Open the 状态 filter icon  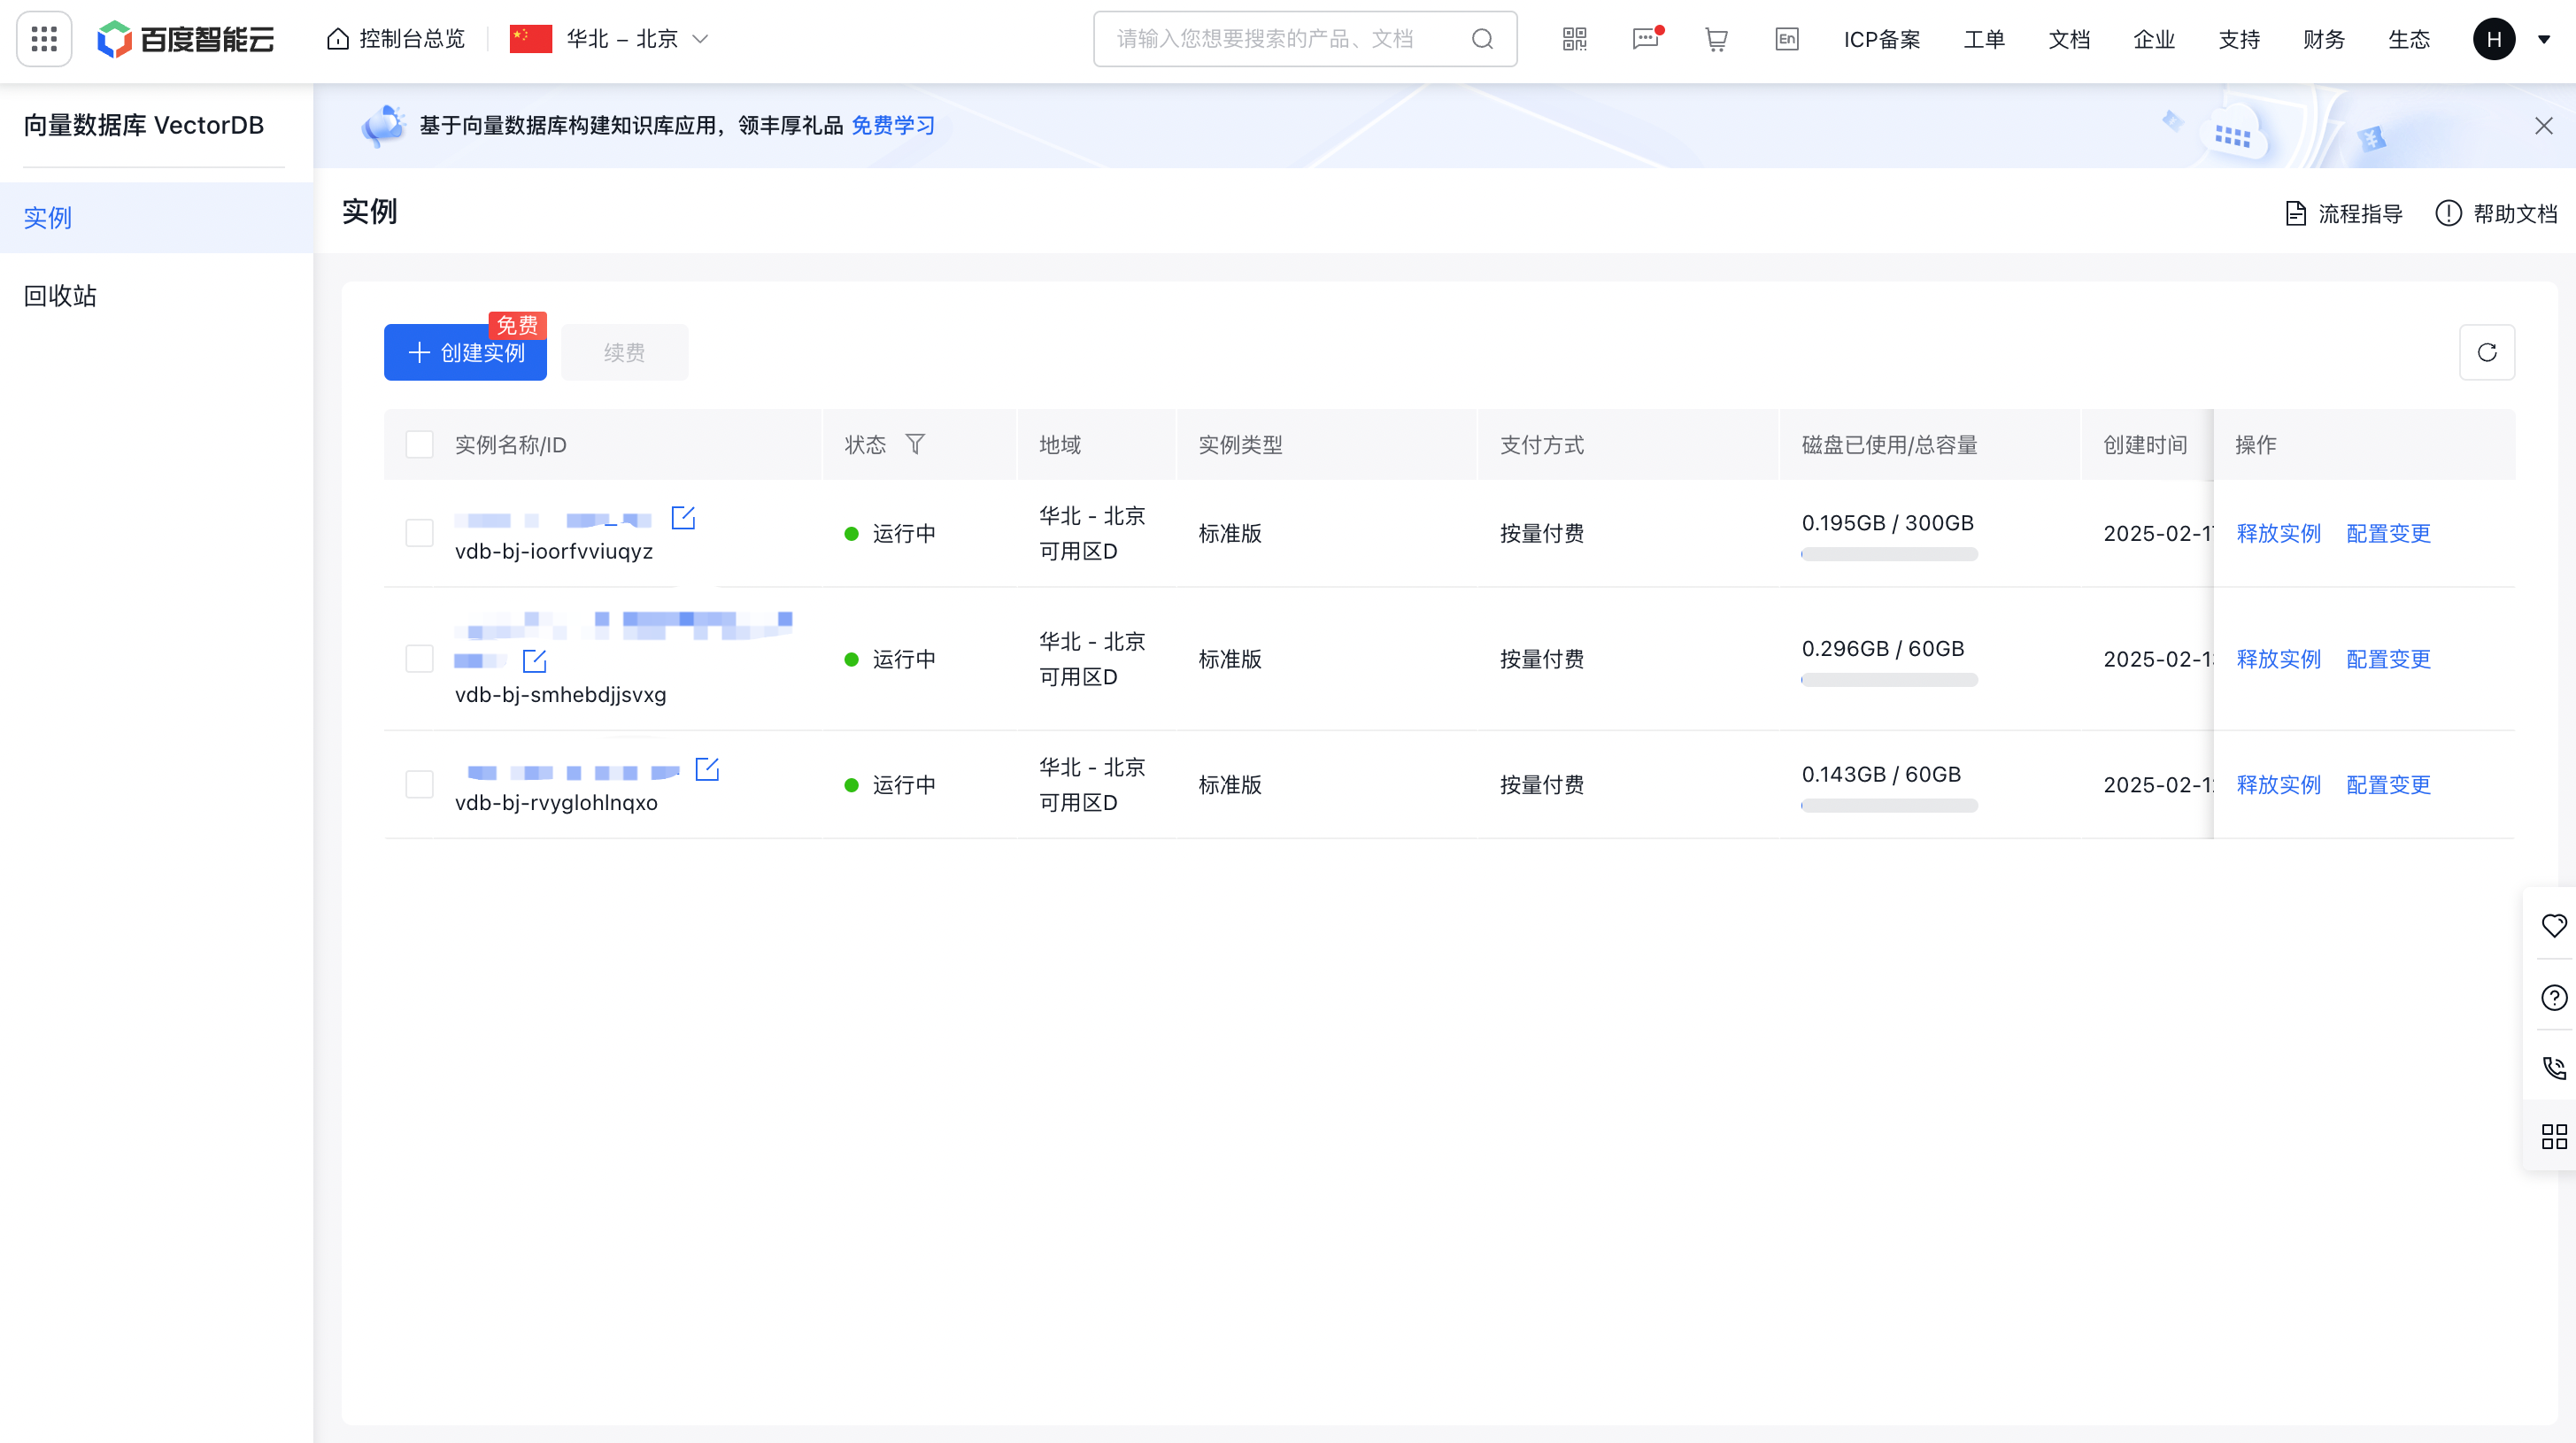[x=914, y=443]
